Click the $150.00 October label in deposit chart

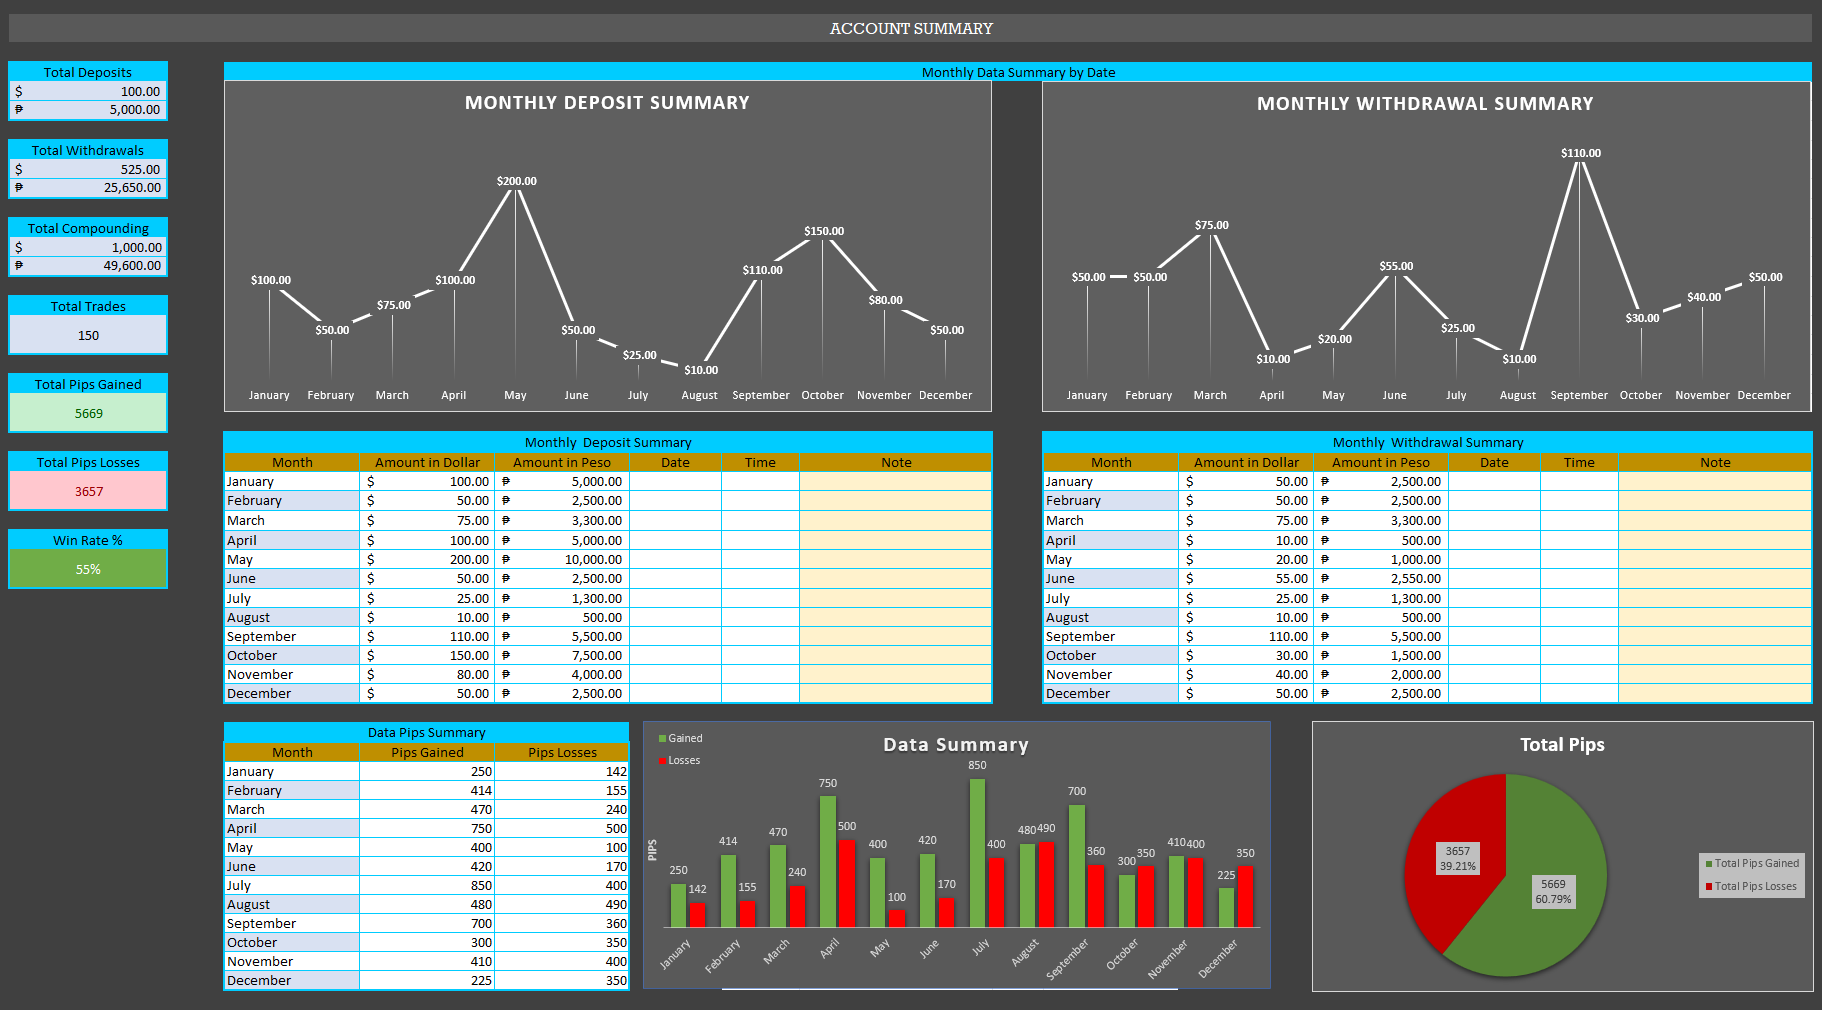(x=824, y=231)
